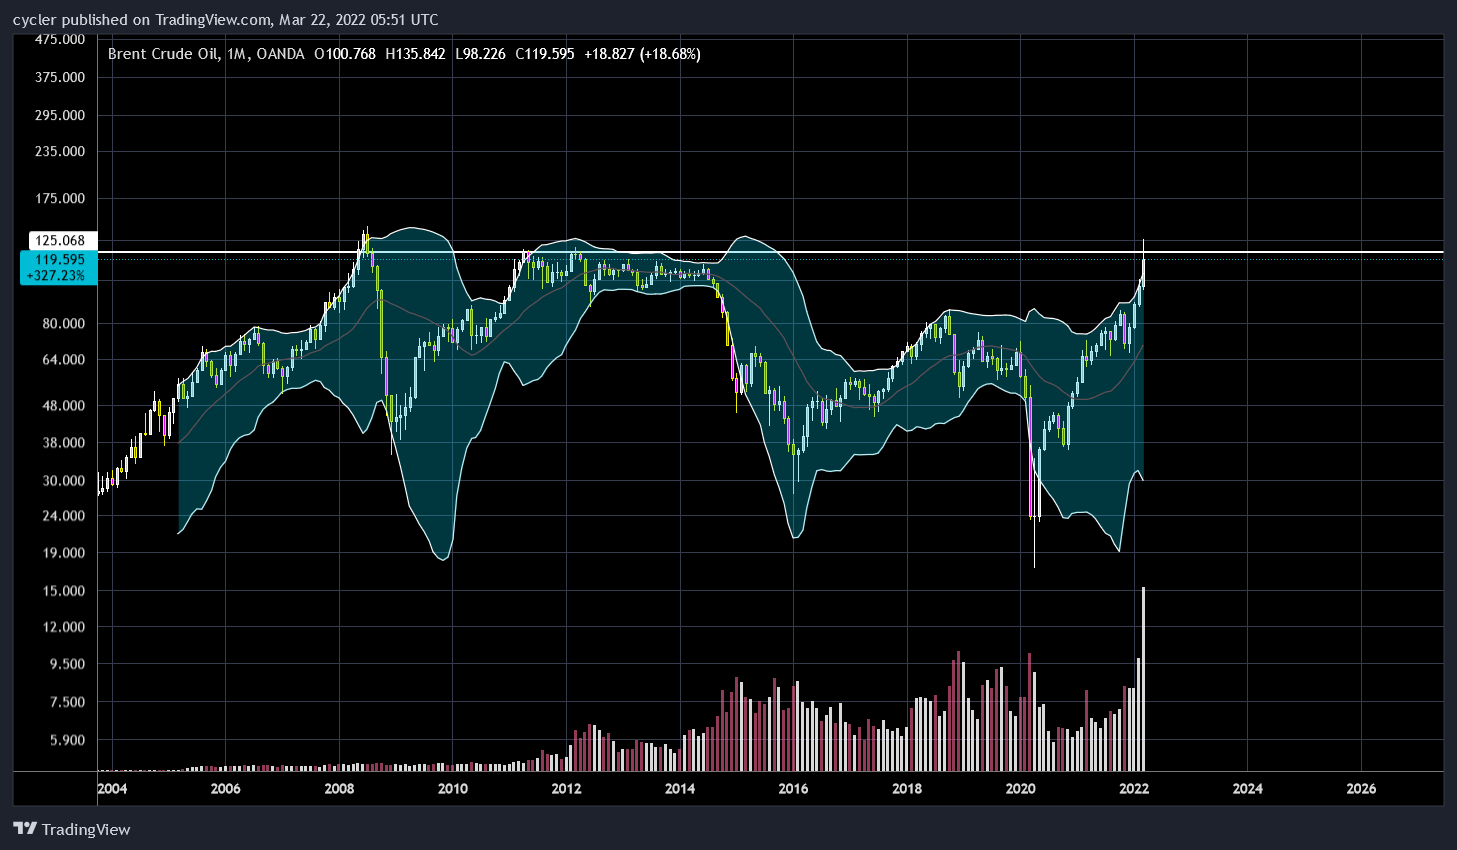
Task: Click the 2018 time axis label
Action: click(x=907, y=788)
